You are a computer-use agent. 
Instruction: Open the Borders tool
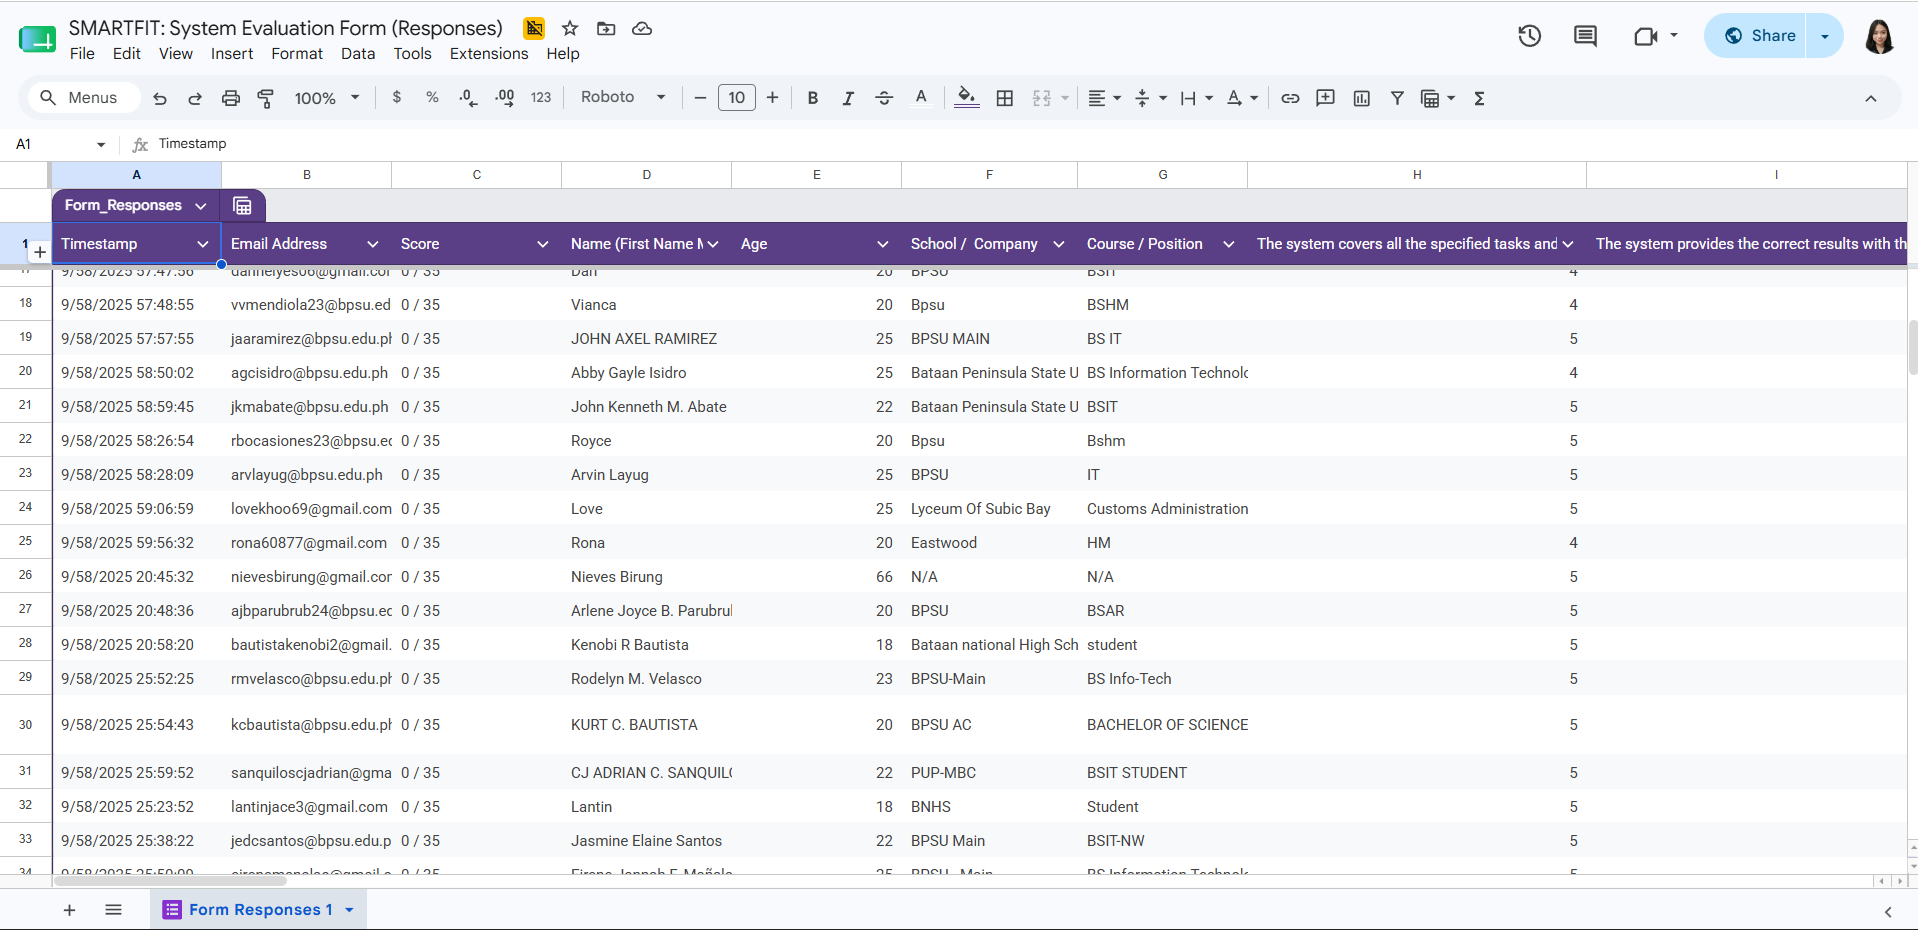tap(1005, 98)
